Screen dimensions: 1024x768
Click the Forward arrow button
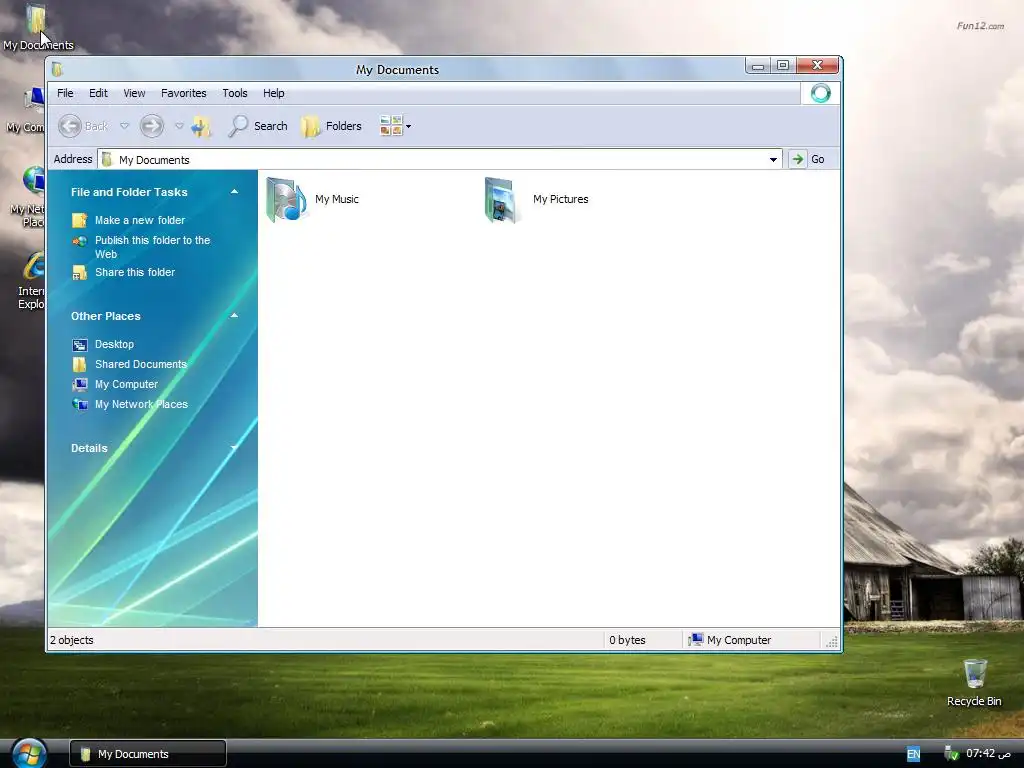[152, 126]
